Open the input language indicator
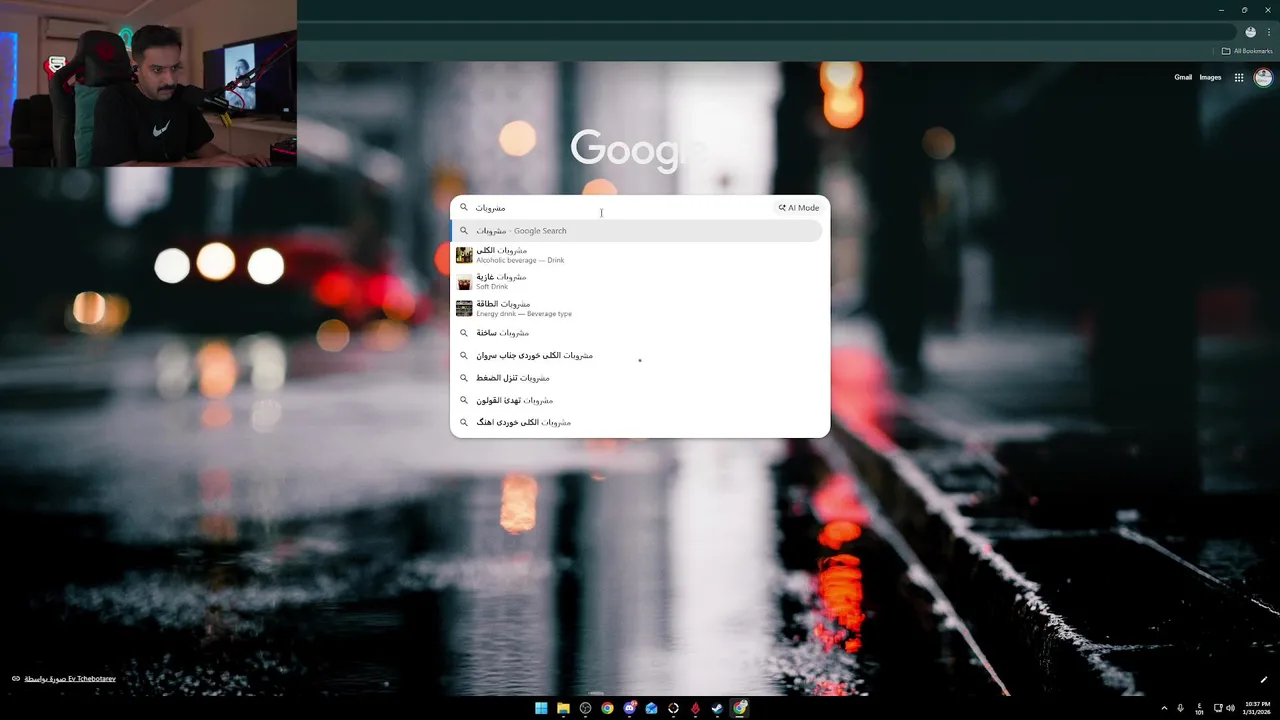The image size is (1280, 720). (1199, 709)
